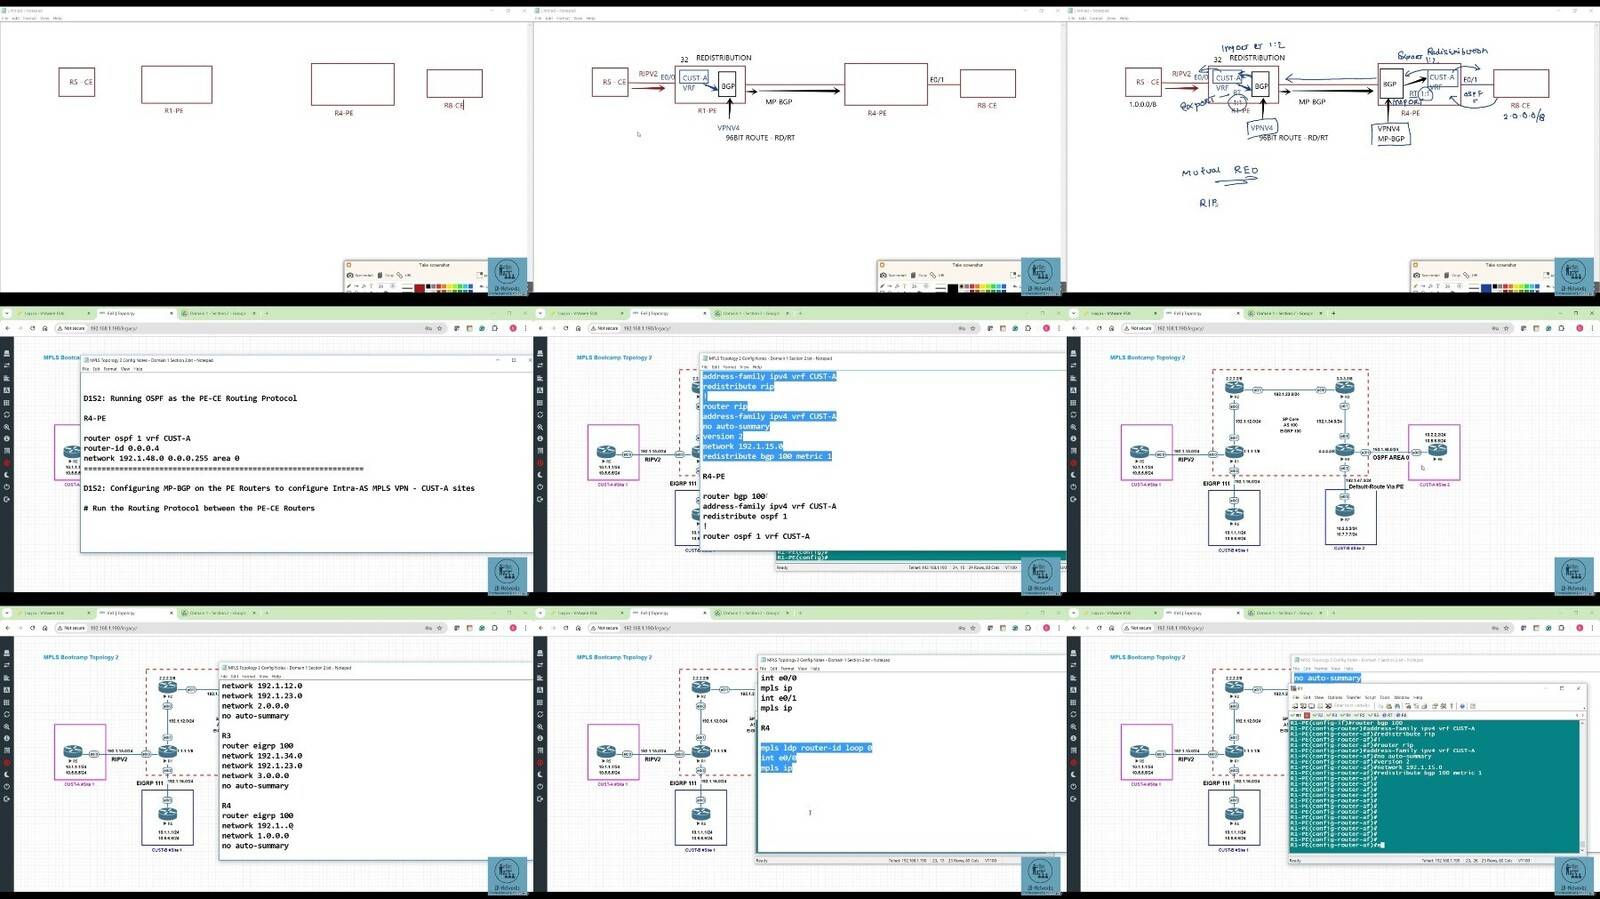This screenshot has height=899, width=1600.
Task: Open SecureCRT Script menu
Action: (x=1370, y=697)
